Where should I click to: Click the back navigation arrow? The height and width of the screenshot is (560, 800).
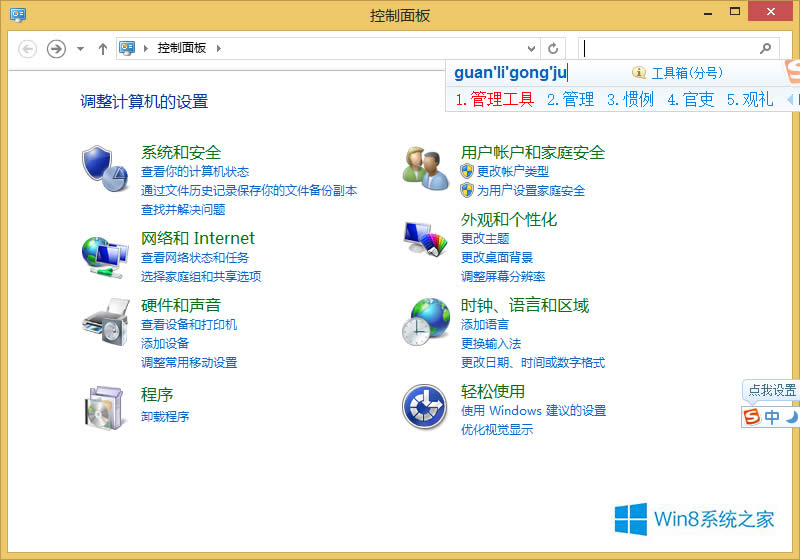click(28, 49)
